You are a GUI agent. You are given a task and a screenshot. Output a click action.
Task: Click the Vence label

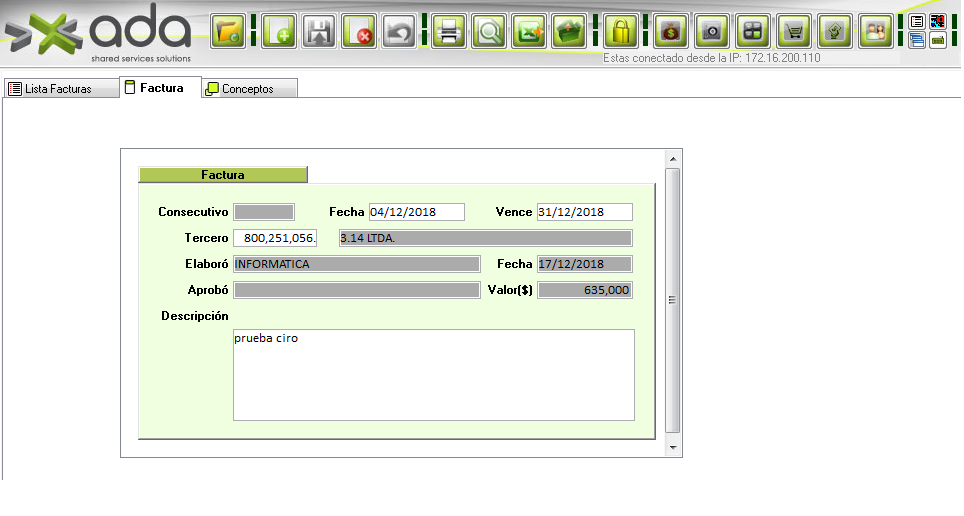coord(513,212)
